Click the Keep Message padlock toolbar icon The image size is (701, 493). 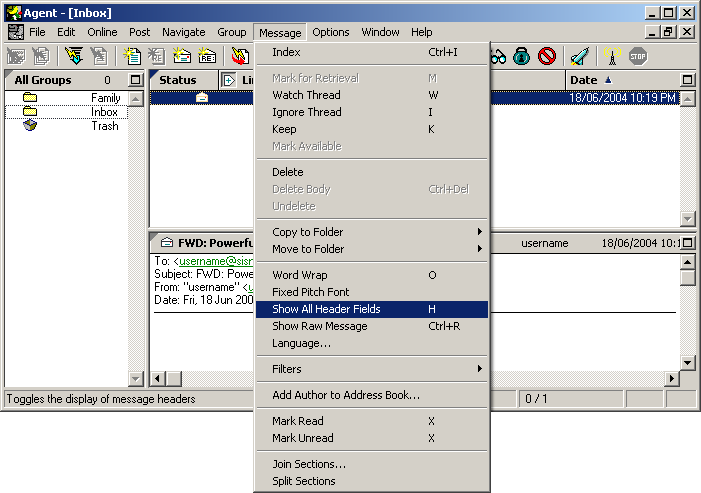(x=521, y=56)
